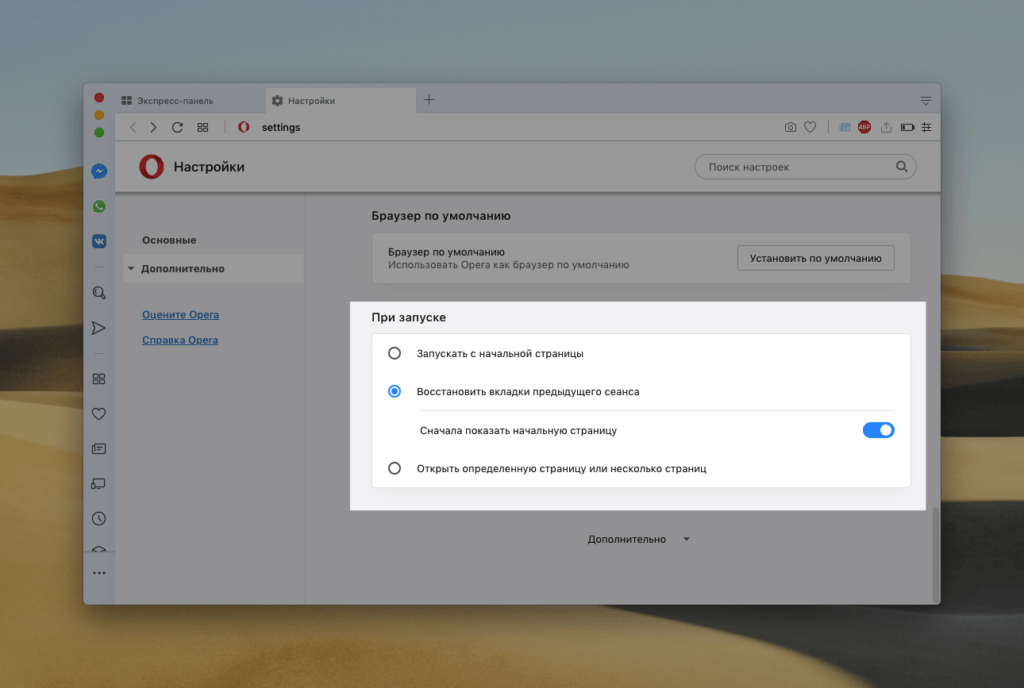Click the battery saver icon
Image resolution: width=1024 pixels, height=688 pixels.
tap(907, 127)
